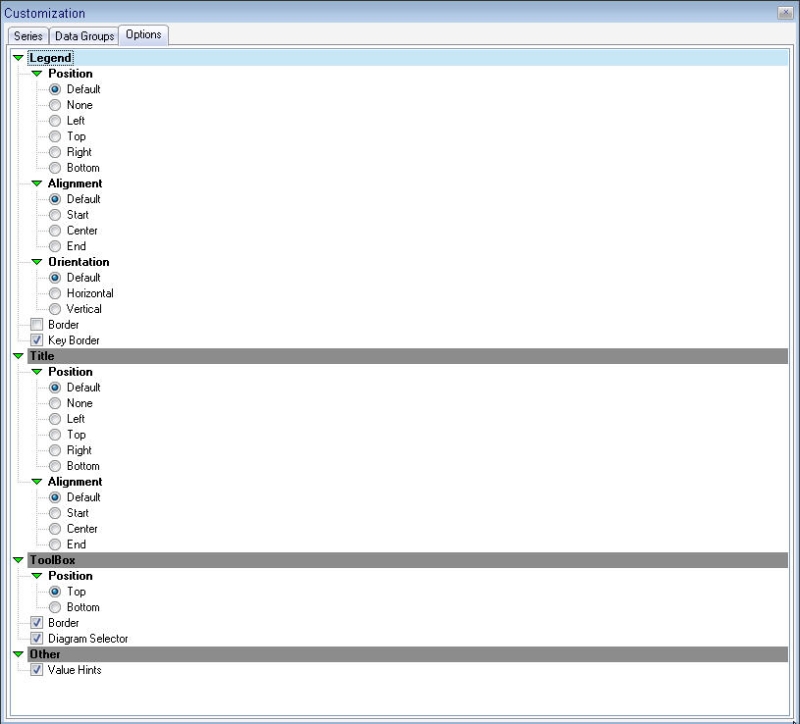Switch to the Series tab

[28, 36]
